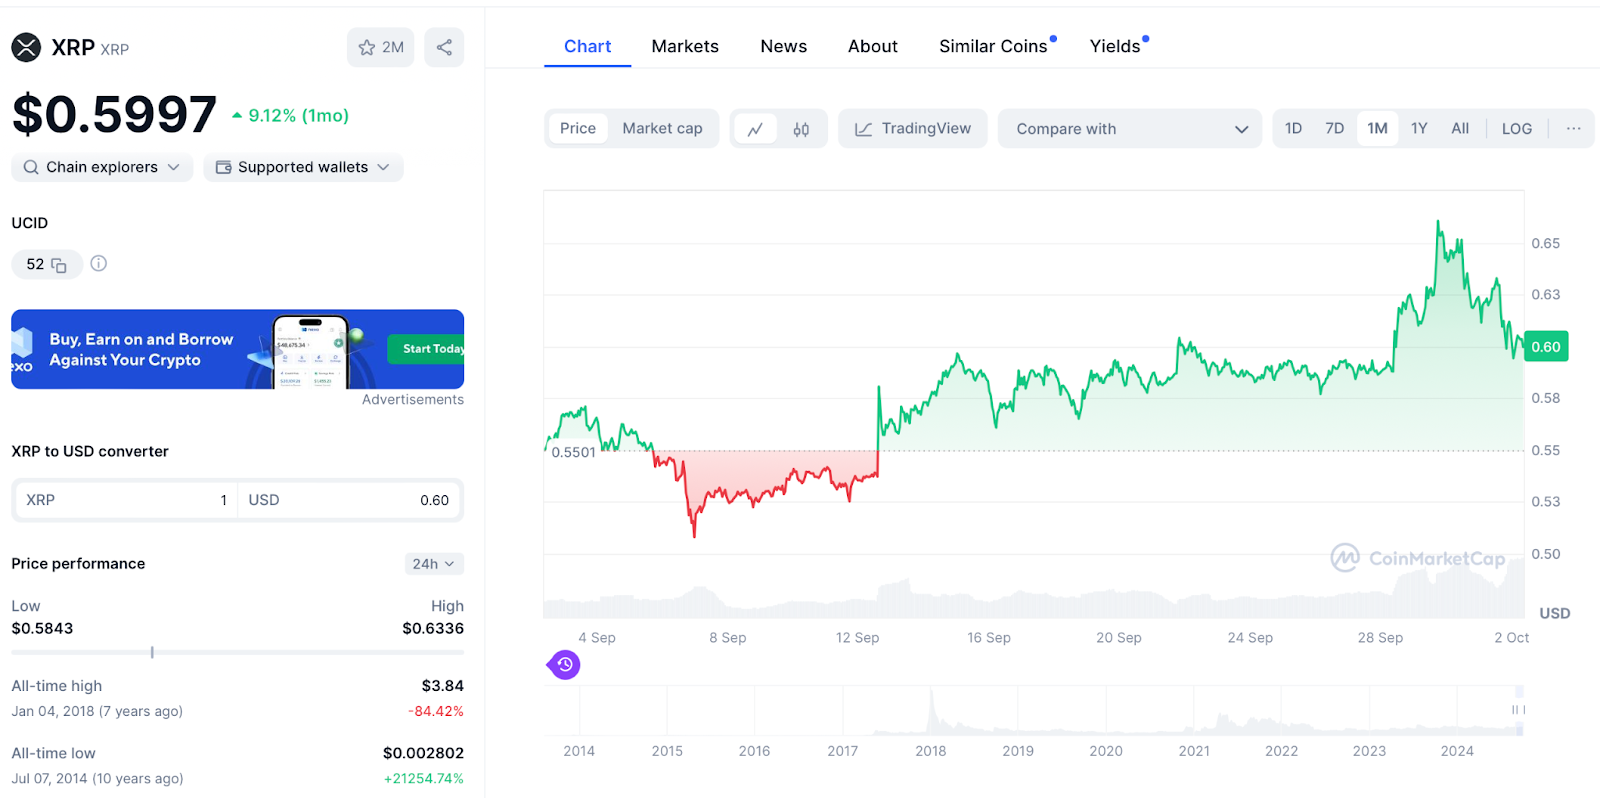Expand Supported wallets dropdown
The image size is (1600, 798).
point(303,167)
